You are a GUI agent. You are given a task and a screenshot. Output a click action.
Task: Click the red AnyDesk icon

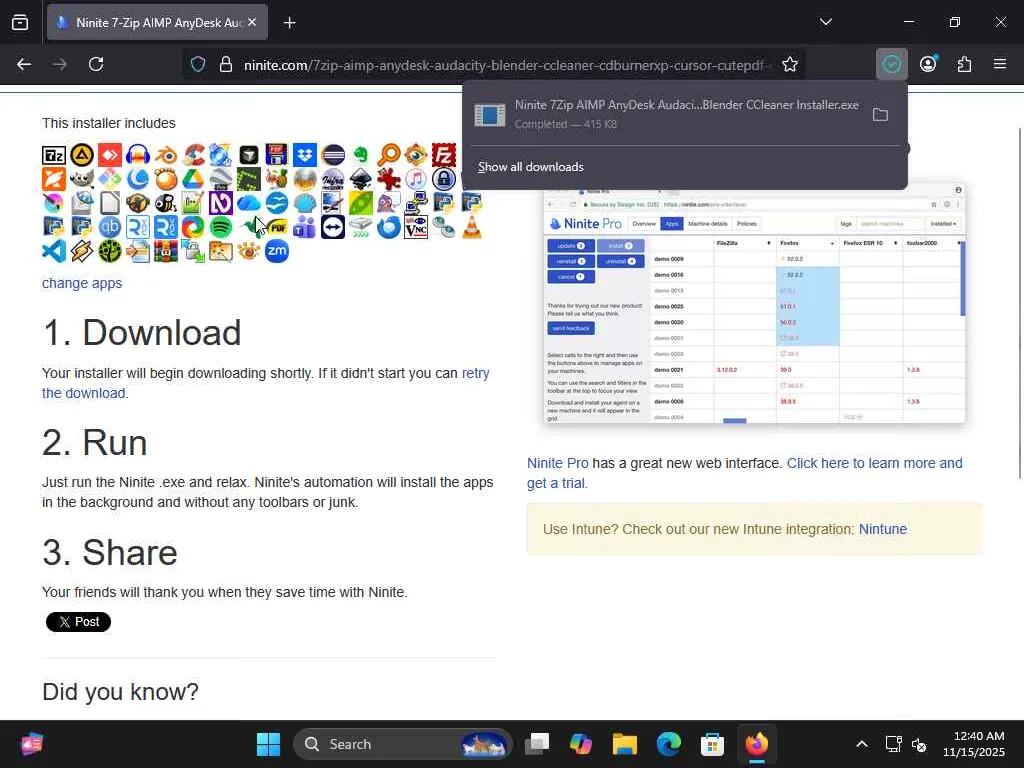click(110, 155)
